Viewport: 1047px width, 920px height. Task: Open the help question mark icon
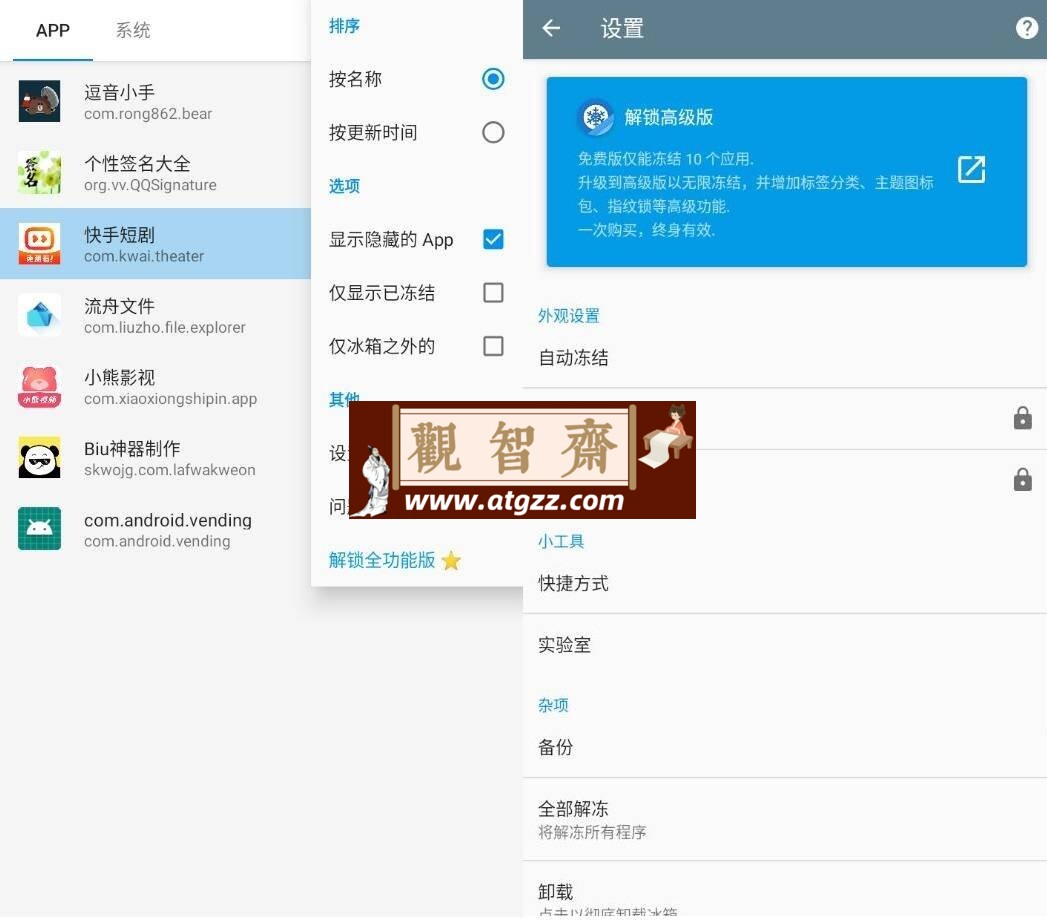click(x=1026, y=28)
